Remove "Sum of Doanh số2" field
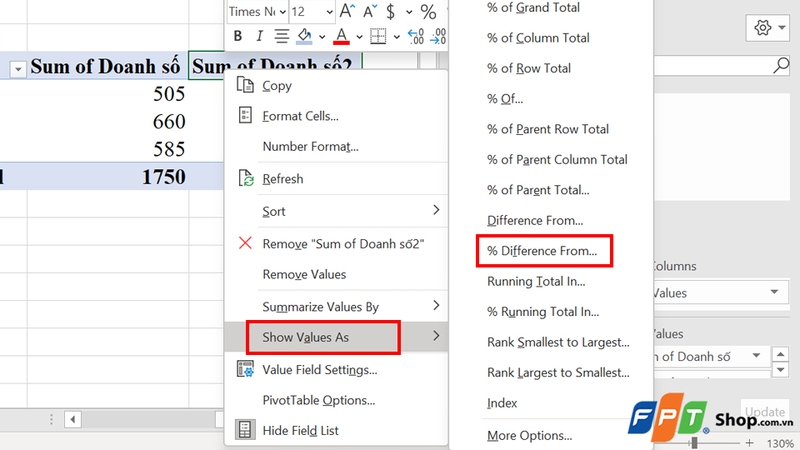The width and height of the screenshot is (800, 450). coord(336,243)
